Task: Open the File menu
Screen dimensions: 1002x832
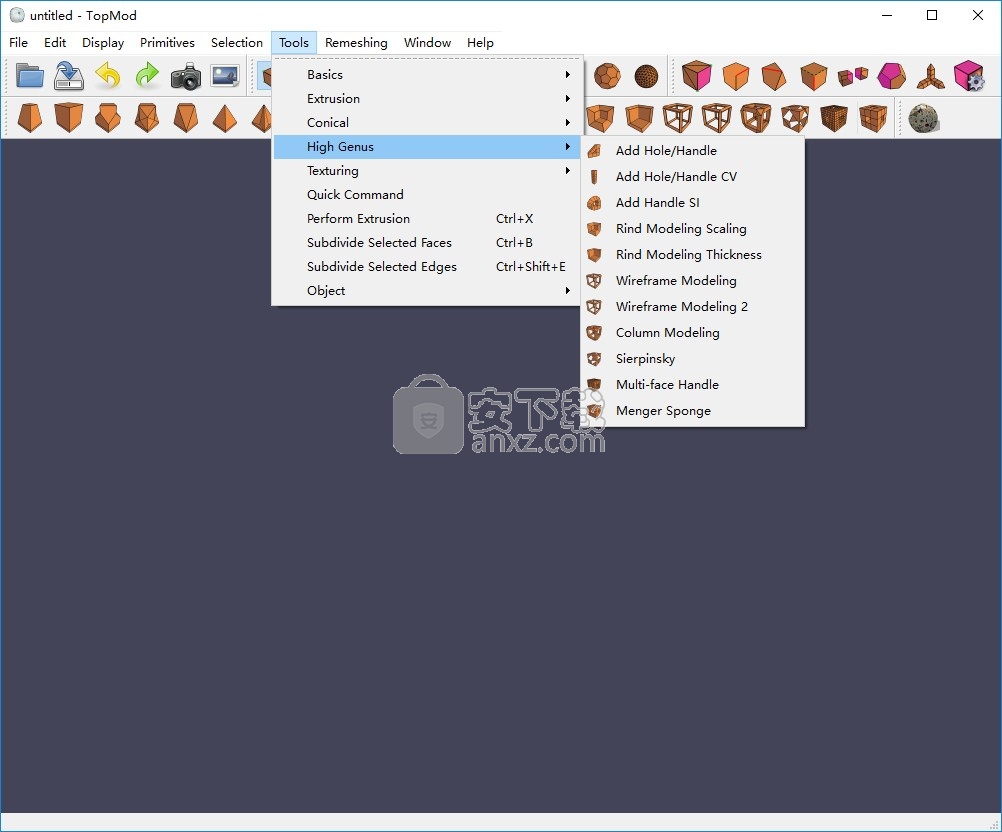Action: 19,43
